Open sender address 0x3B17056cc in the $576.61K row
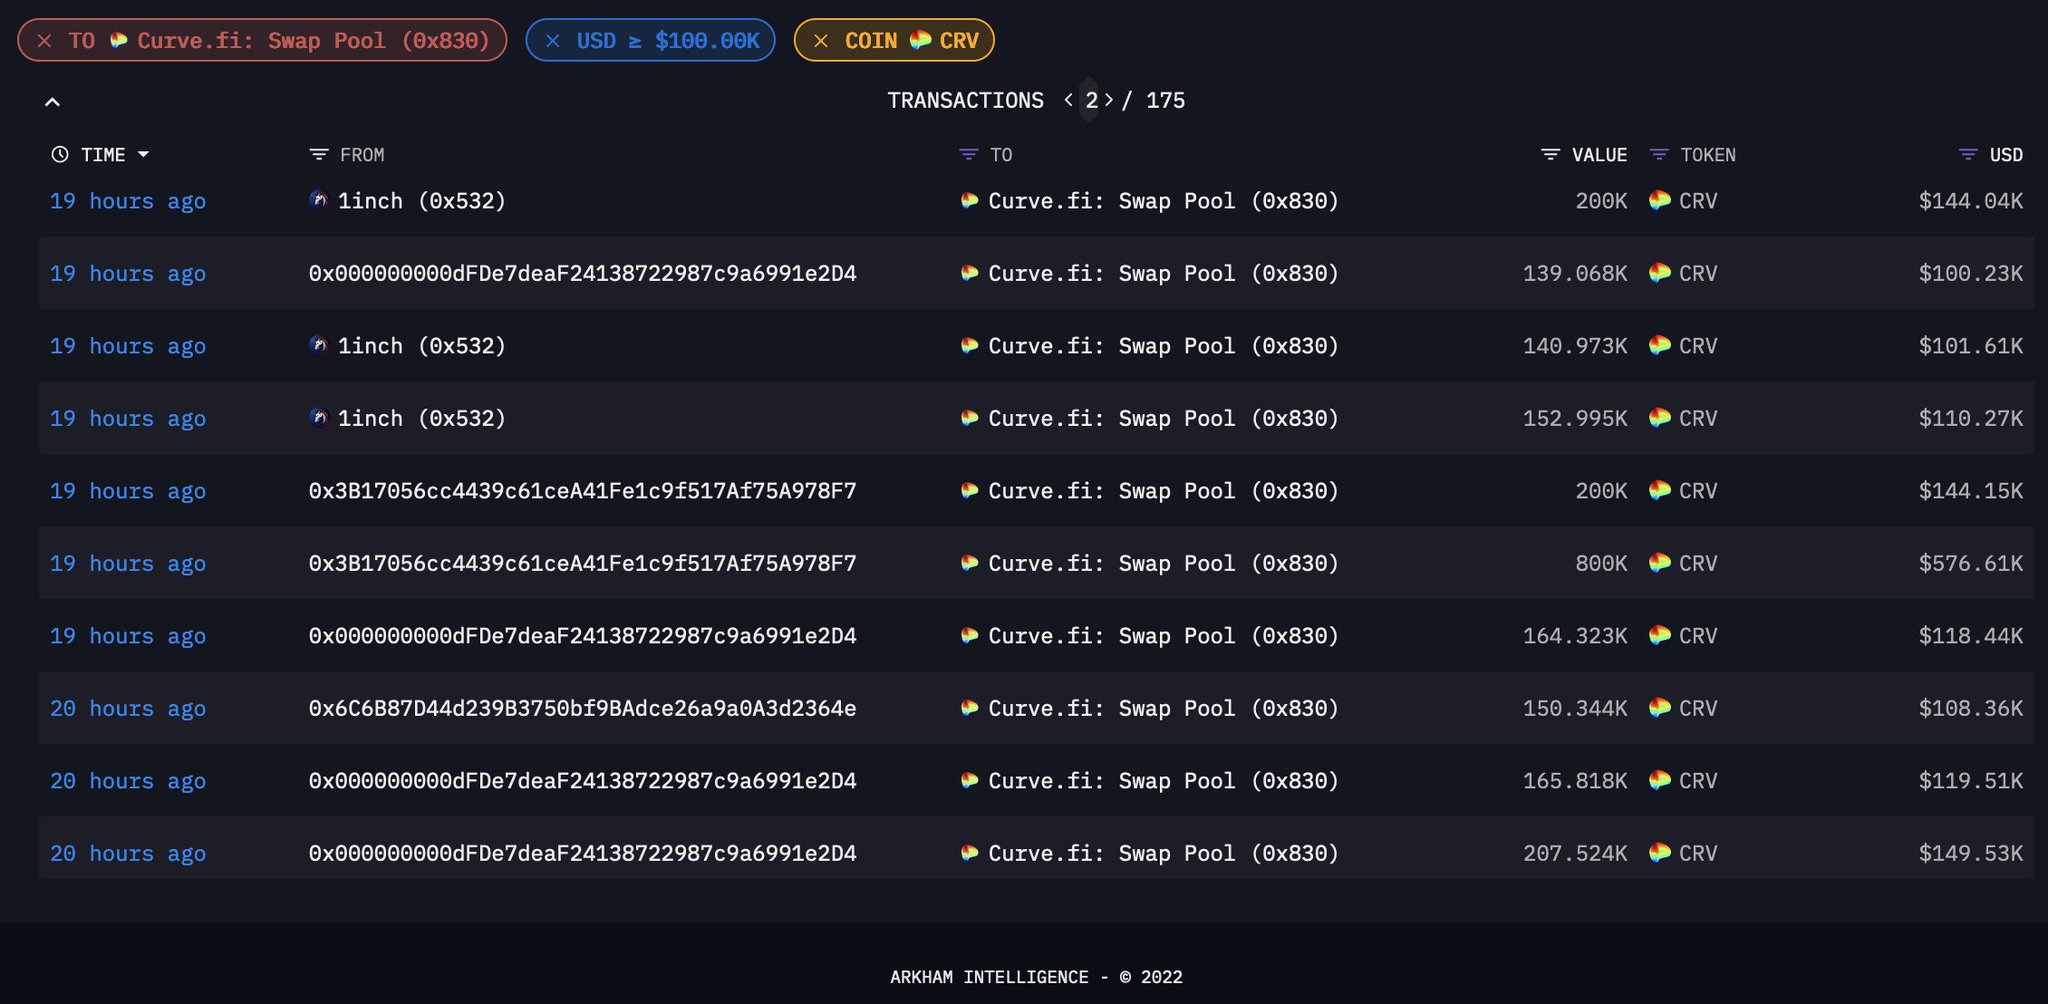2048x1004 pixels. pyautogui.click(x=582, y=563)
